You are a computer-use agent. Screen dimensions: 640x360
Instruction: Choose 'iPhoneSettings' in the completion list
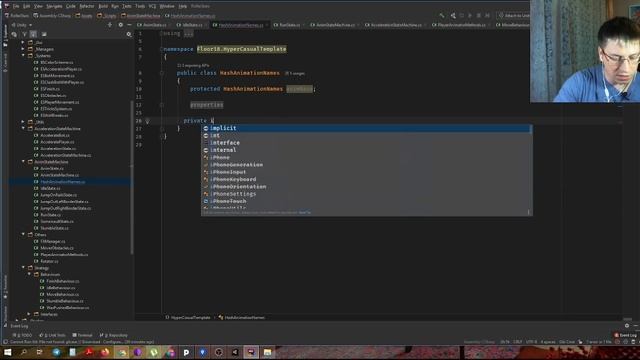pyautogui.click(x=366, y=194)
